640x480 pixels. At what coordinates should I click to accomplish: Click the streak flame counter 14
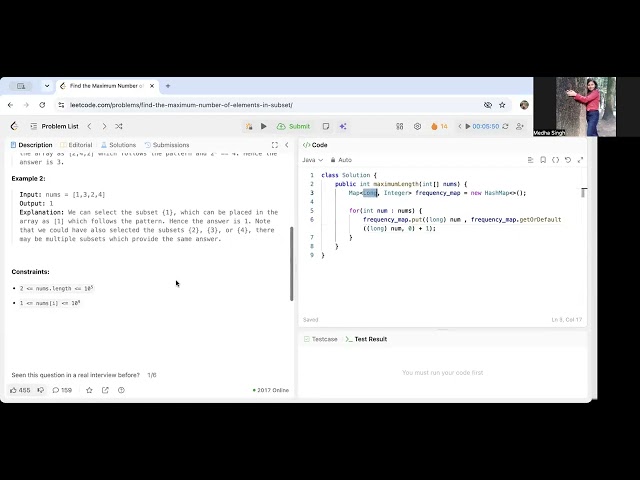coord(439,127)
